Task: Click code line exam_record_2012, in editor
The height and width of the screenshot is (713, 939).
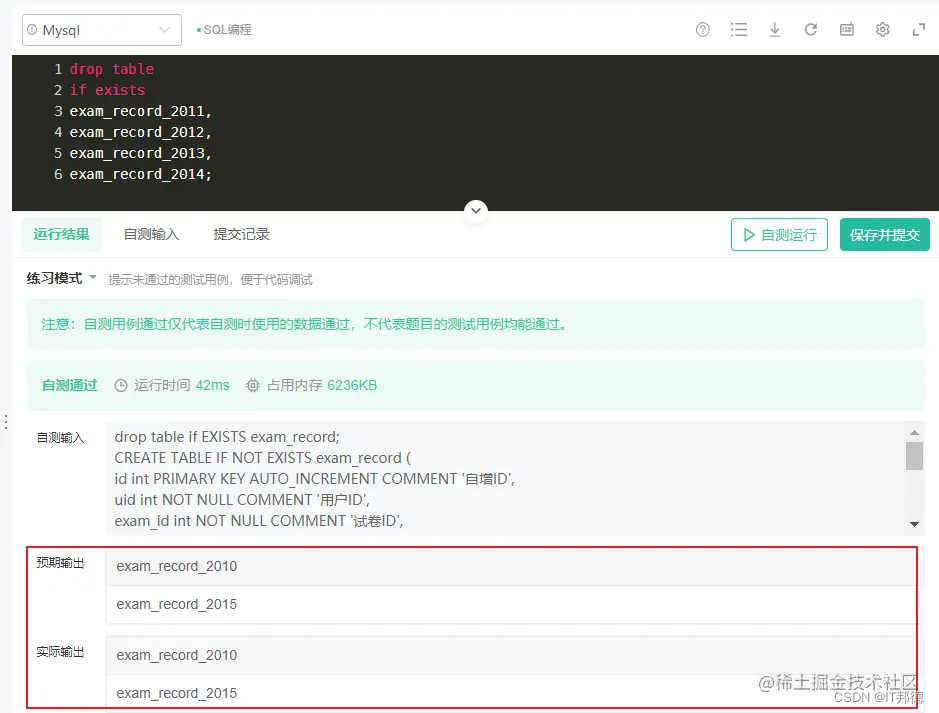Action: tap(141, 132)
